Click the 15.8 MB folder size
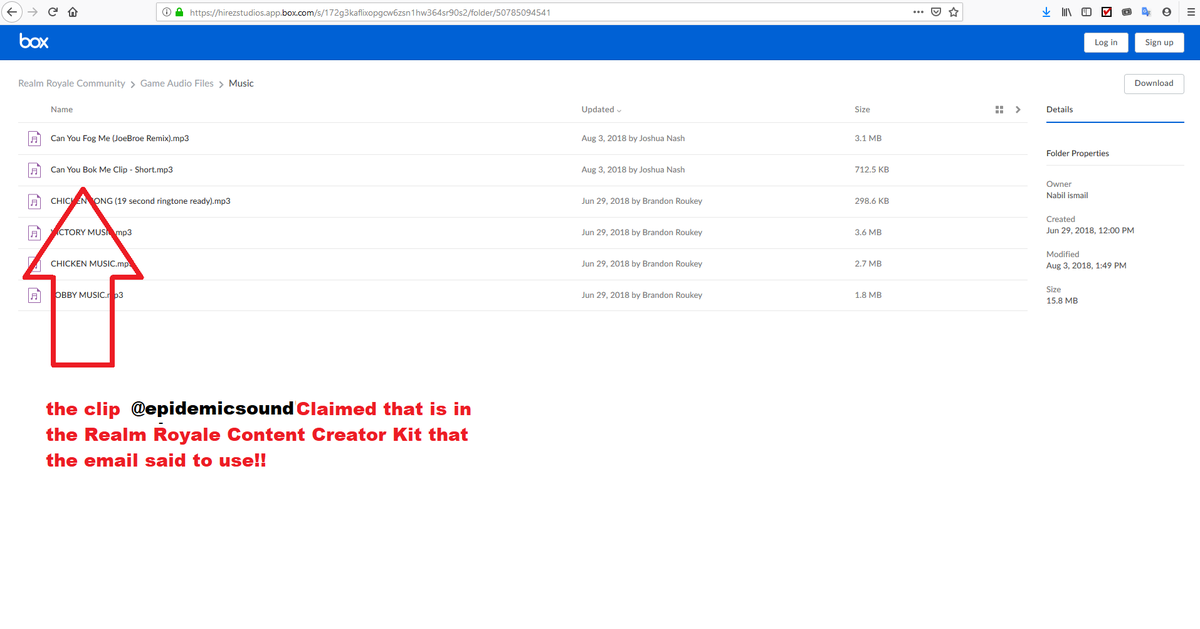Viewport: 1200px width, 629px height. point(1062,300)
